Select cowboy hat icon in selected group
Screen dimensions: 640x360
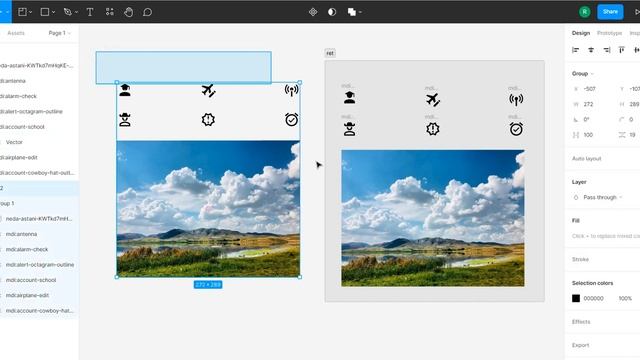click(125, 120)
